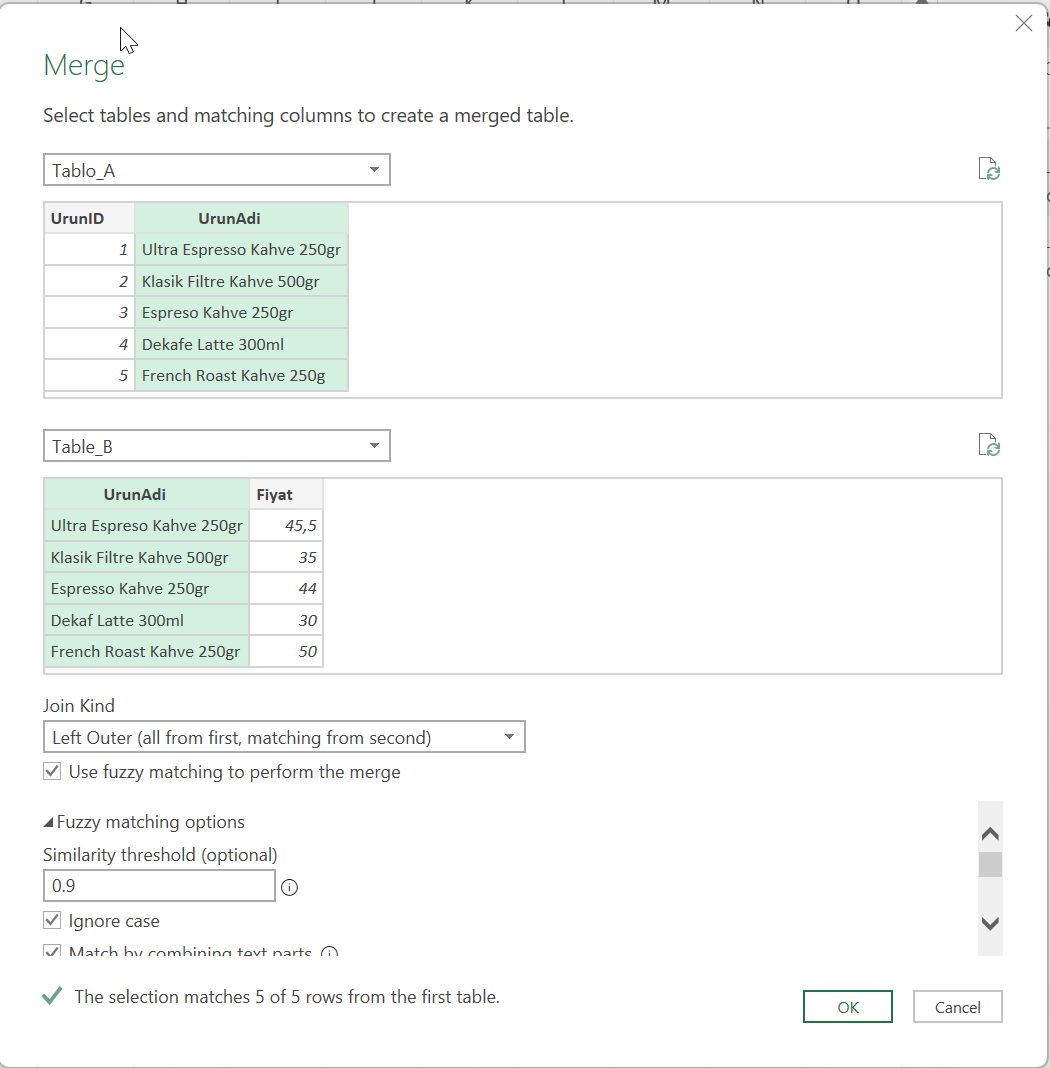
Task: Open the Tablo_A table selection dropdown
Action: click(217, 170)
